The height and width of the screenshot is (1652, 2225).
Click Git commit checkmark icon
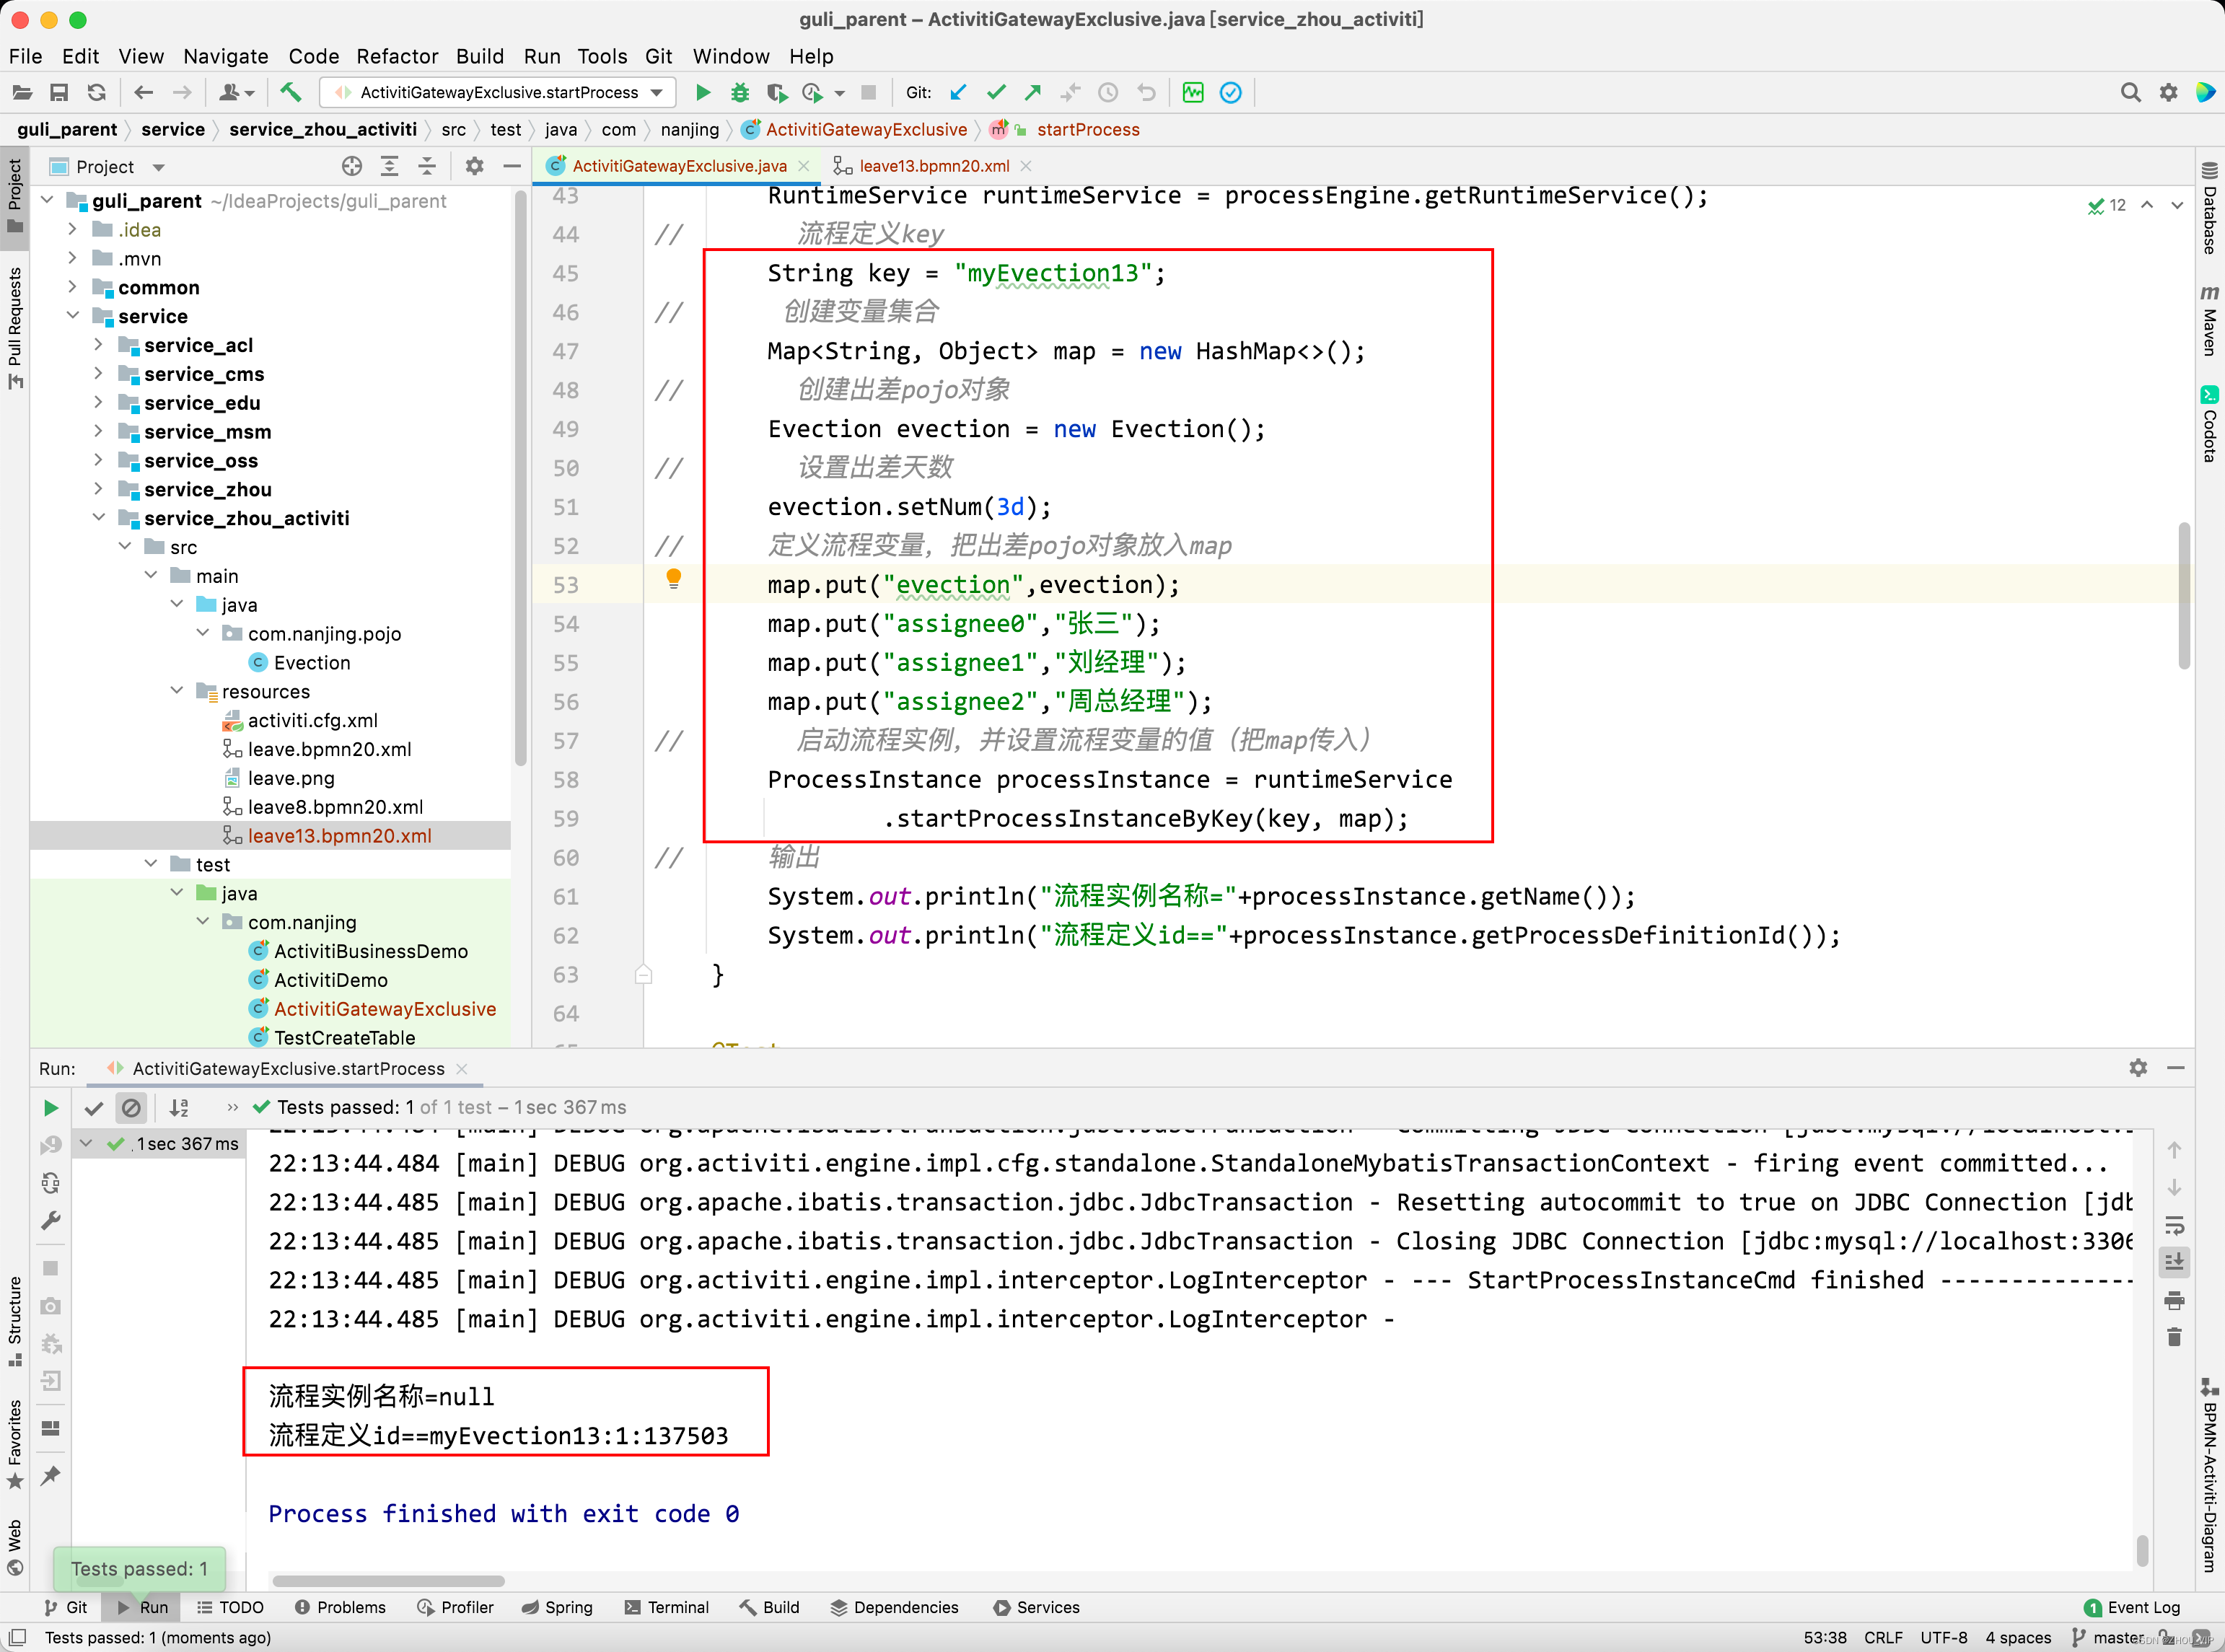coord(996,93)
